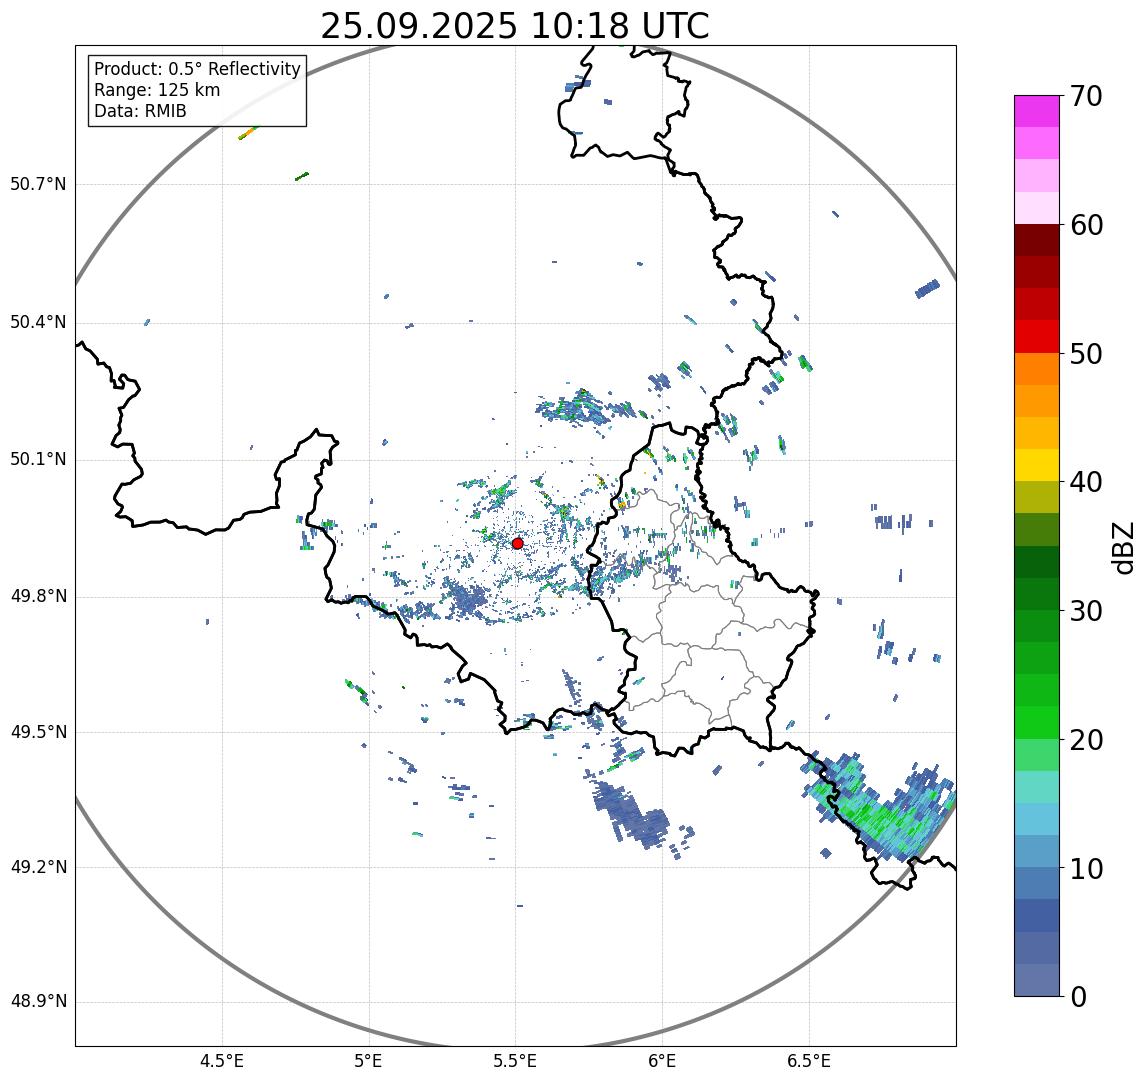Image resolution: width=1148 pixels, height=1081 pixels.
Task: Click the 48.9°N latitude tick label
Action: (x=38, y=1002)
